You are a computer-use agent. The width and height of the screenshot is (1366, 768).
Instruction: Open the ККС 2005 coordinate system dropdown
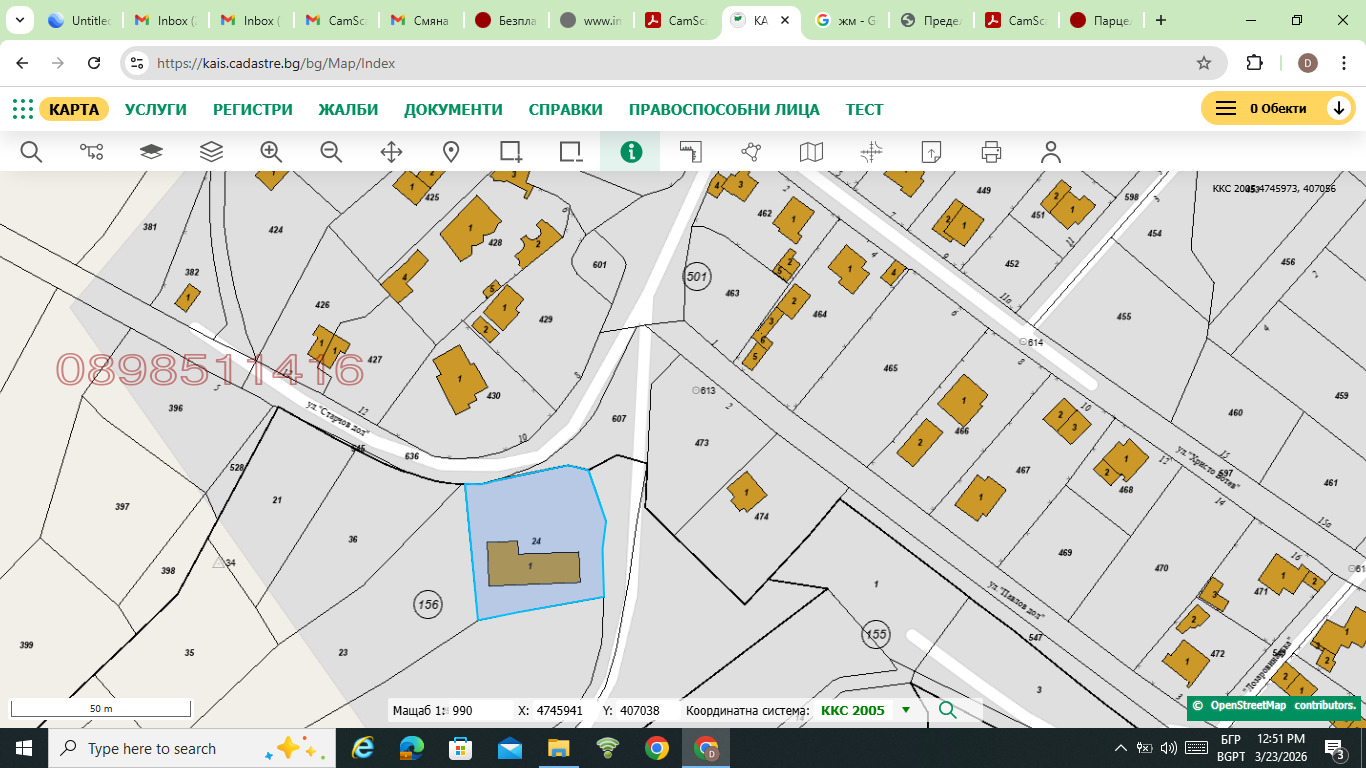[906, 711]
